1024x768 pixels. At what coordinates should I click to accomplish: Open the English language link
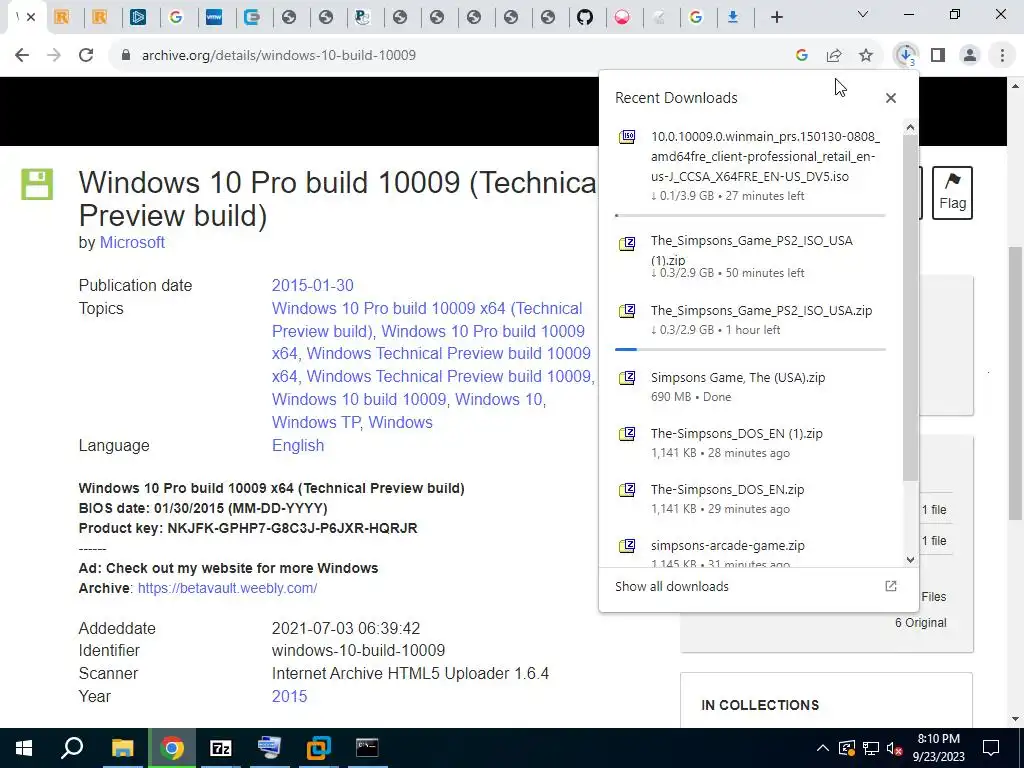pyautogui.click(x=298, y=445)
